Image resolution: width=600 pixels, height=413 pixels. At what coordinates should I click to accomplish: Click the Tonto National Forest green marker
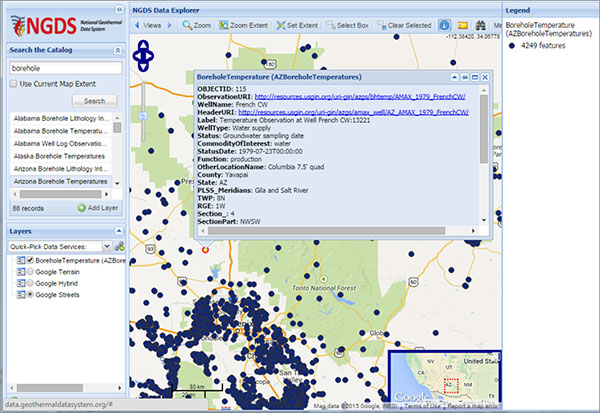click(324, 279)
